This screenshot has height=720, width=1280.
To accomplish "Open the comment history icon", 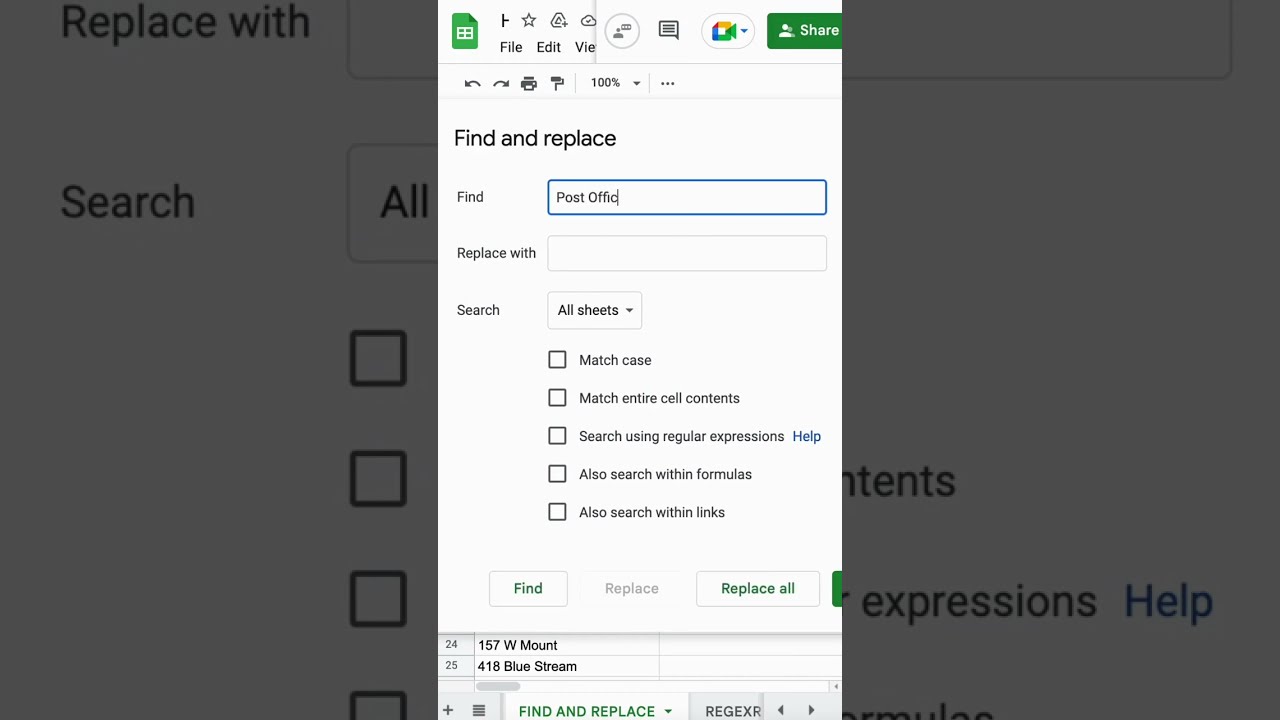I will coord(668,30).
